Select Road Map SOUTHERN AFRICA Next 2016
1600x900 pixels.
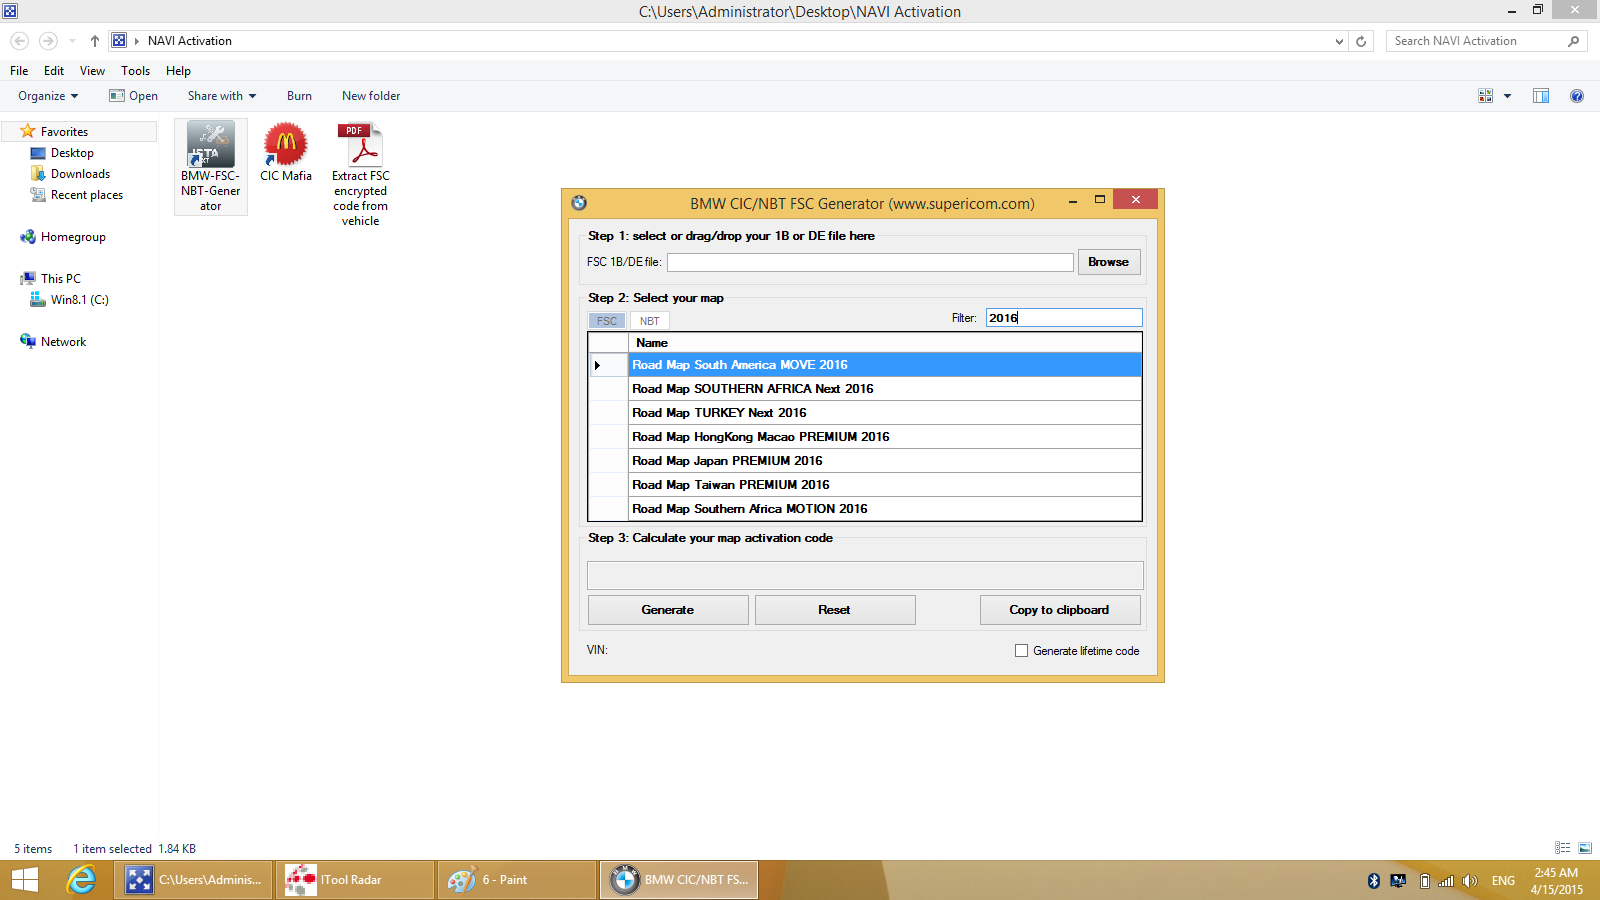coord(885,389)
